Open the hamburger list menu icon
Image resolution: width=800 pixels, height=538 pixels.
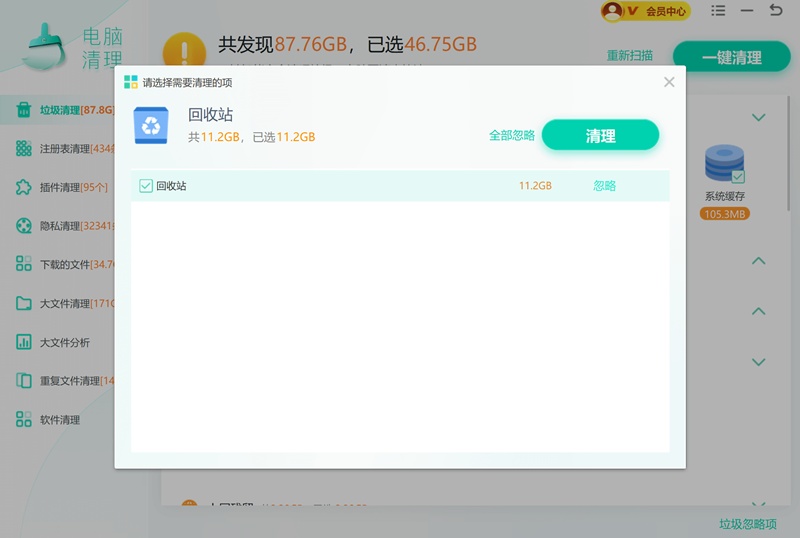coord(718,10)
